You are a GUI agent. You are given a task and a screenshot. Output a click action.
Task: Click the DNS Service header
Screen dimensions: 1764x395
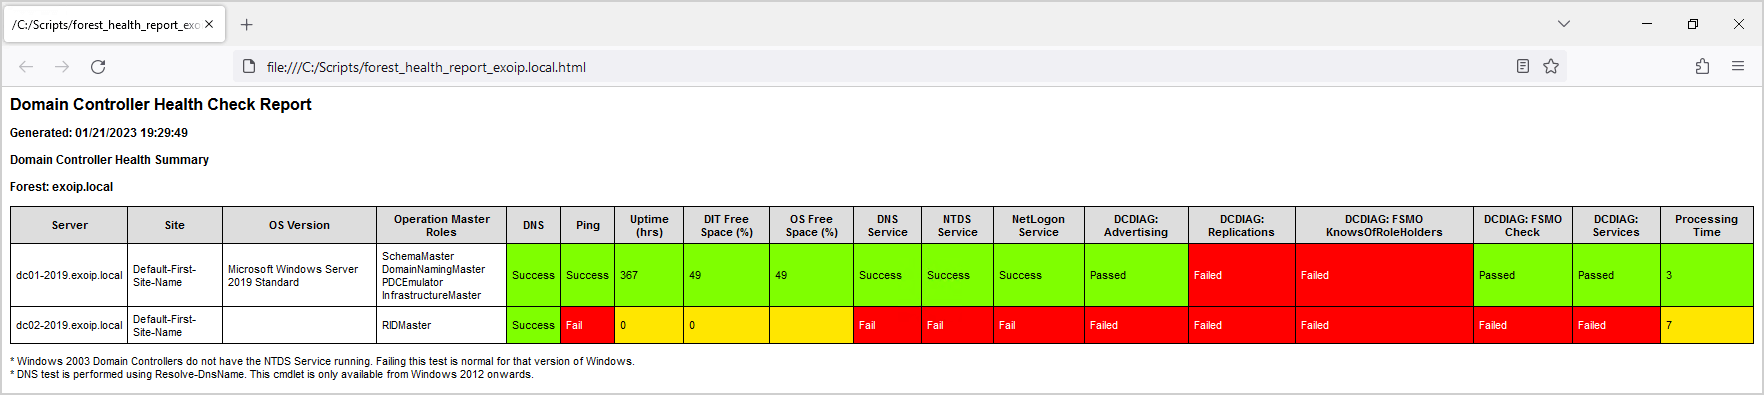tap(887, 225)
